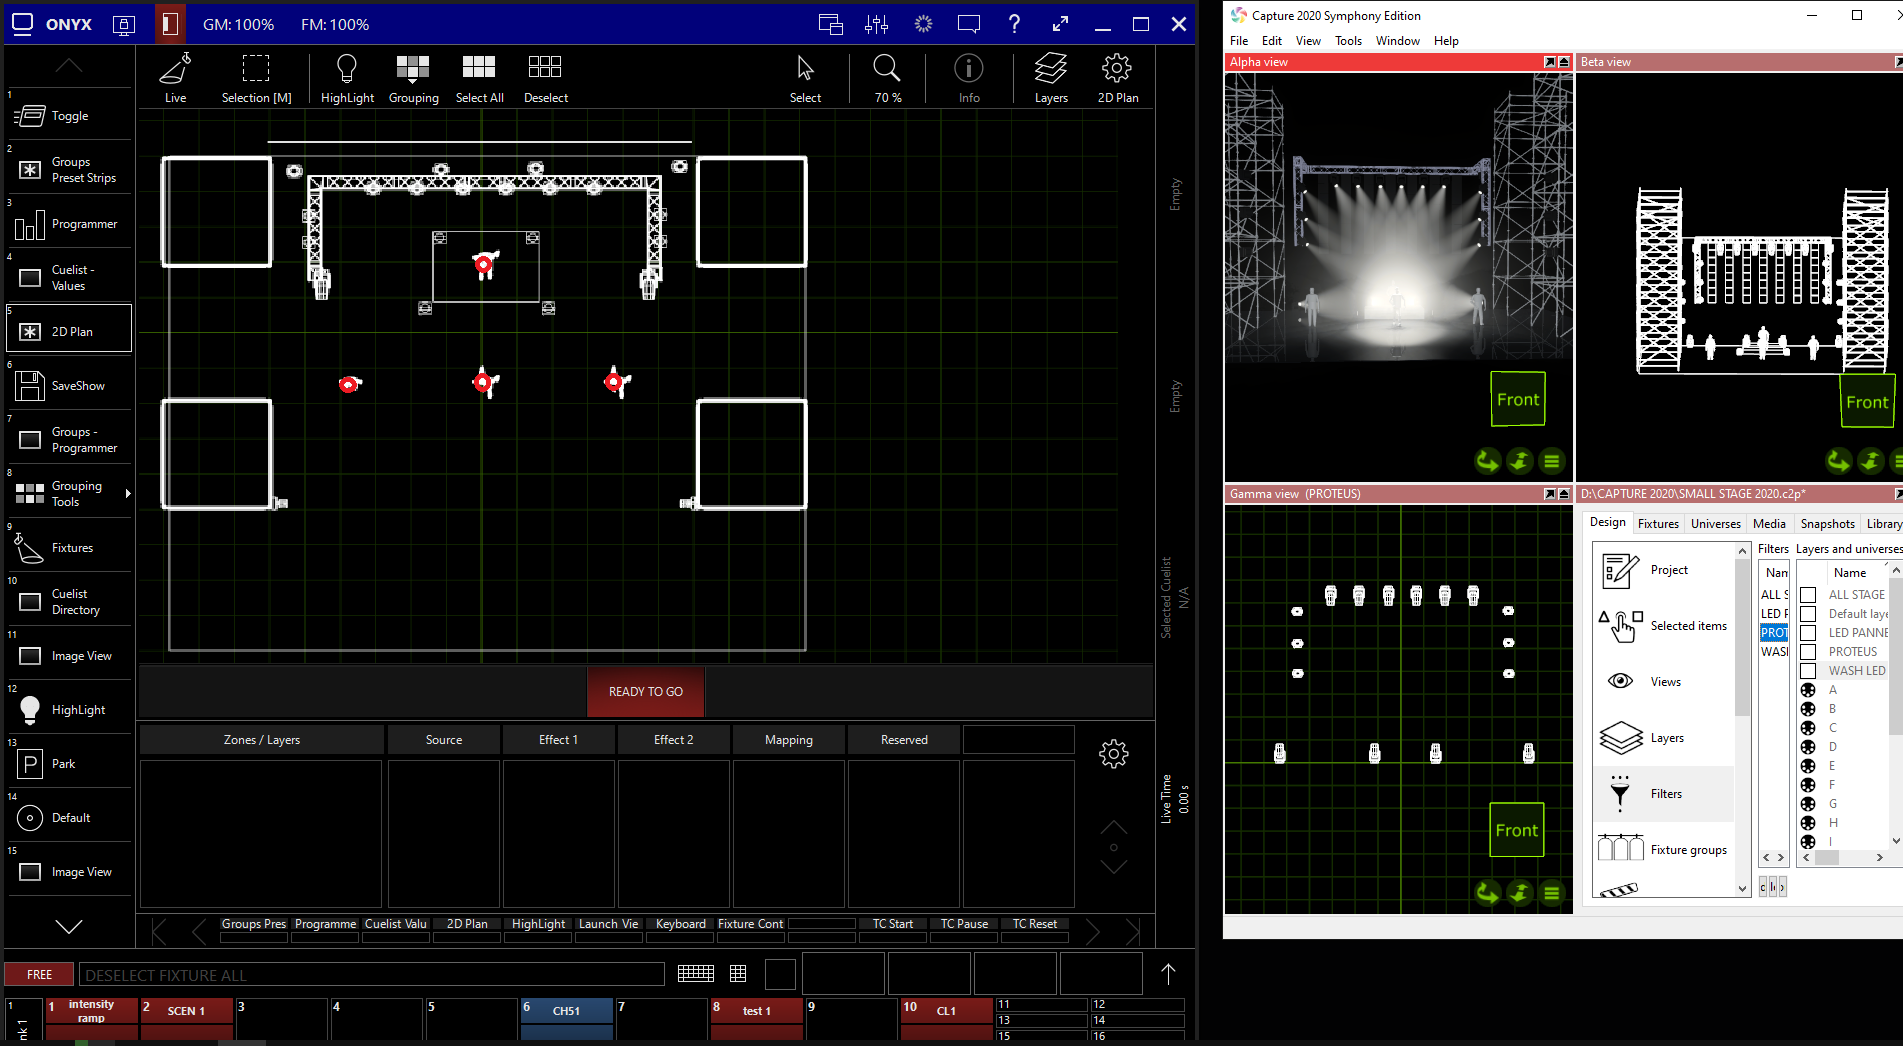Enable the WASH LED layer checkbox
1903x1046 pixels.
(1808, 671)
